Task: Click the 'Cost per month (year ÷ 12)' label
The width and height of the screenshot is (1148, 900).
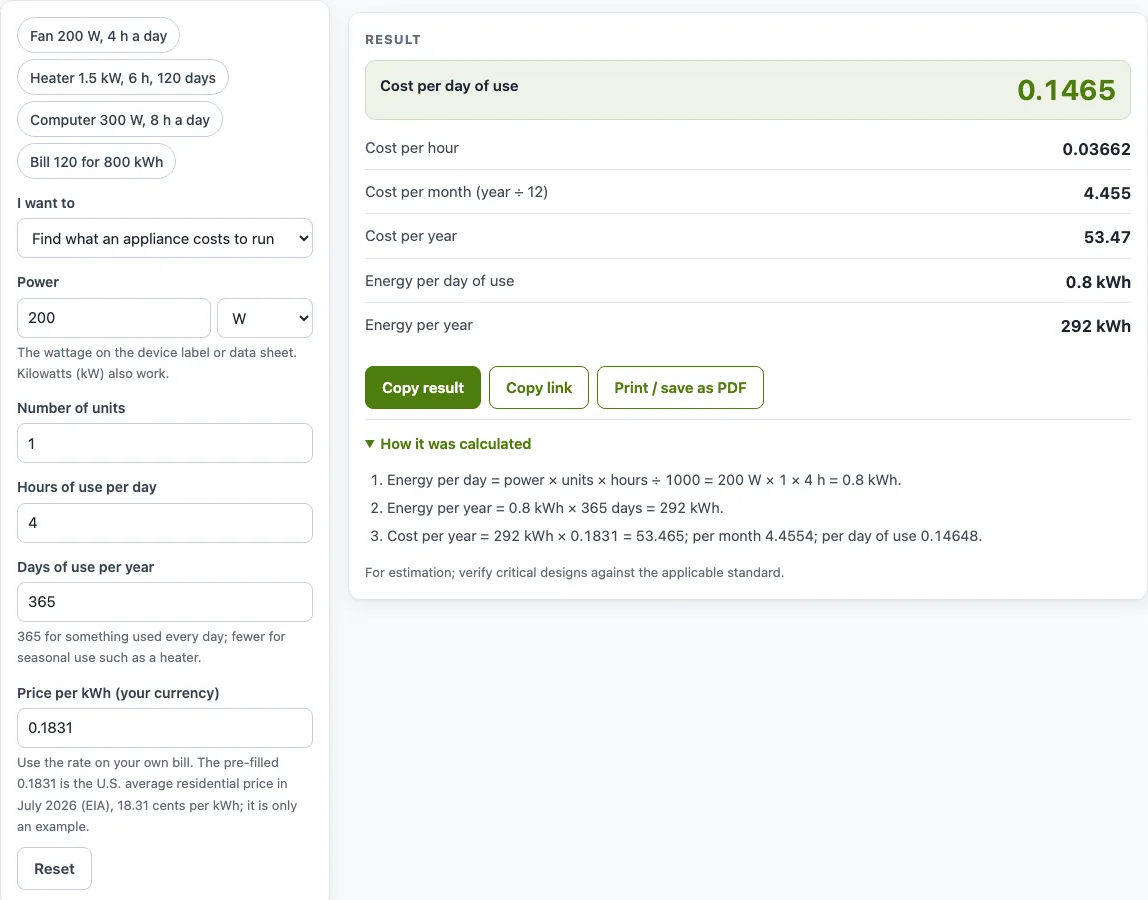Action: pos(456,192)
